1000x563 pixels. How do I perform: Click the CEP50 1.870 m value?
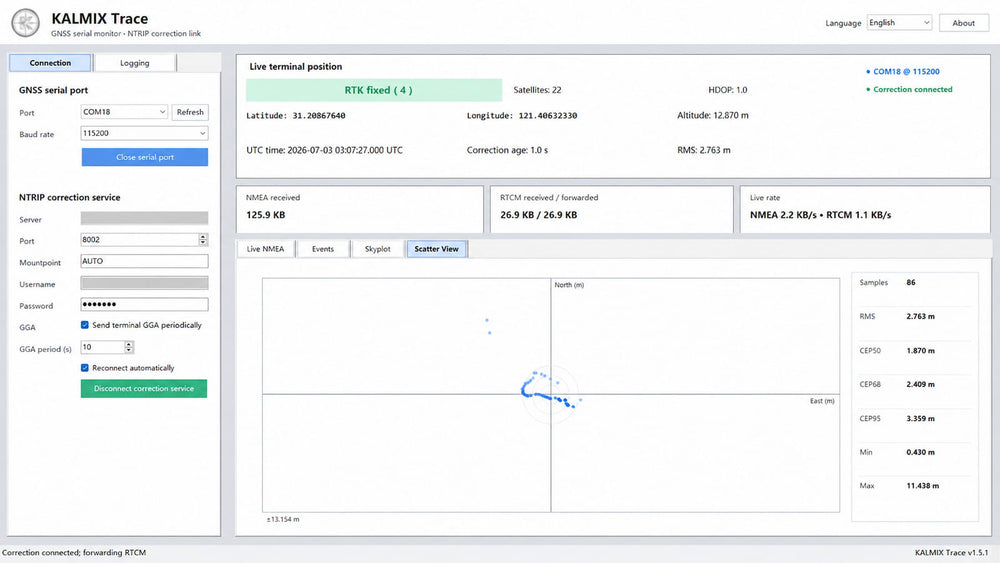click(920, 351)
